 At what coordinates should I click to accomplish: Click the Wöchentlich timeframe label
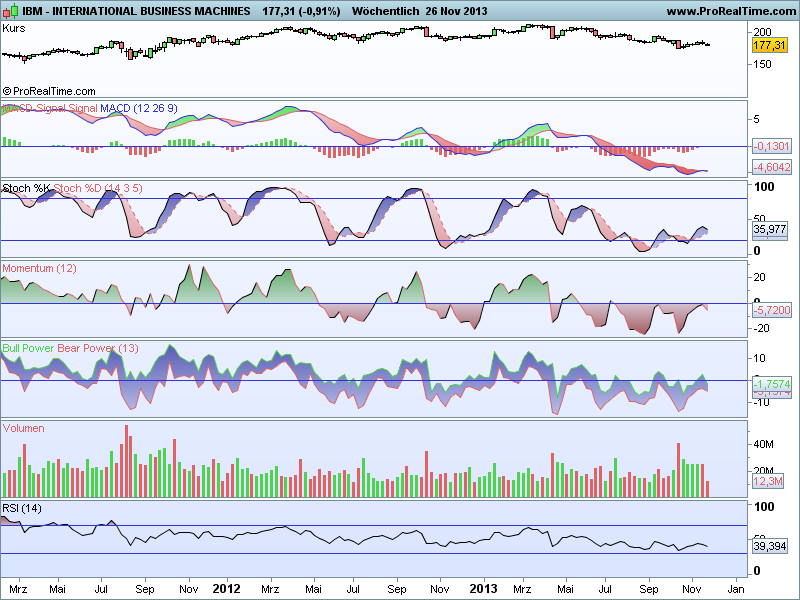click(x=385, y=11)
